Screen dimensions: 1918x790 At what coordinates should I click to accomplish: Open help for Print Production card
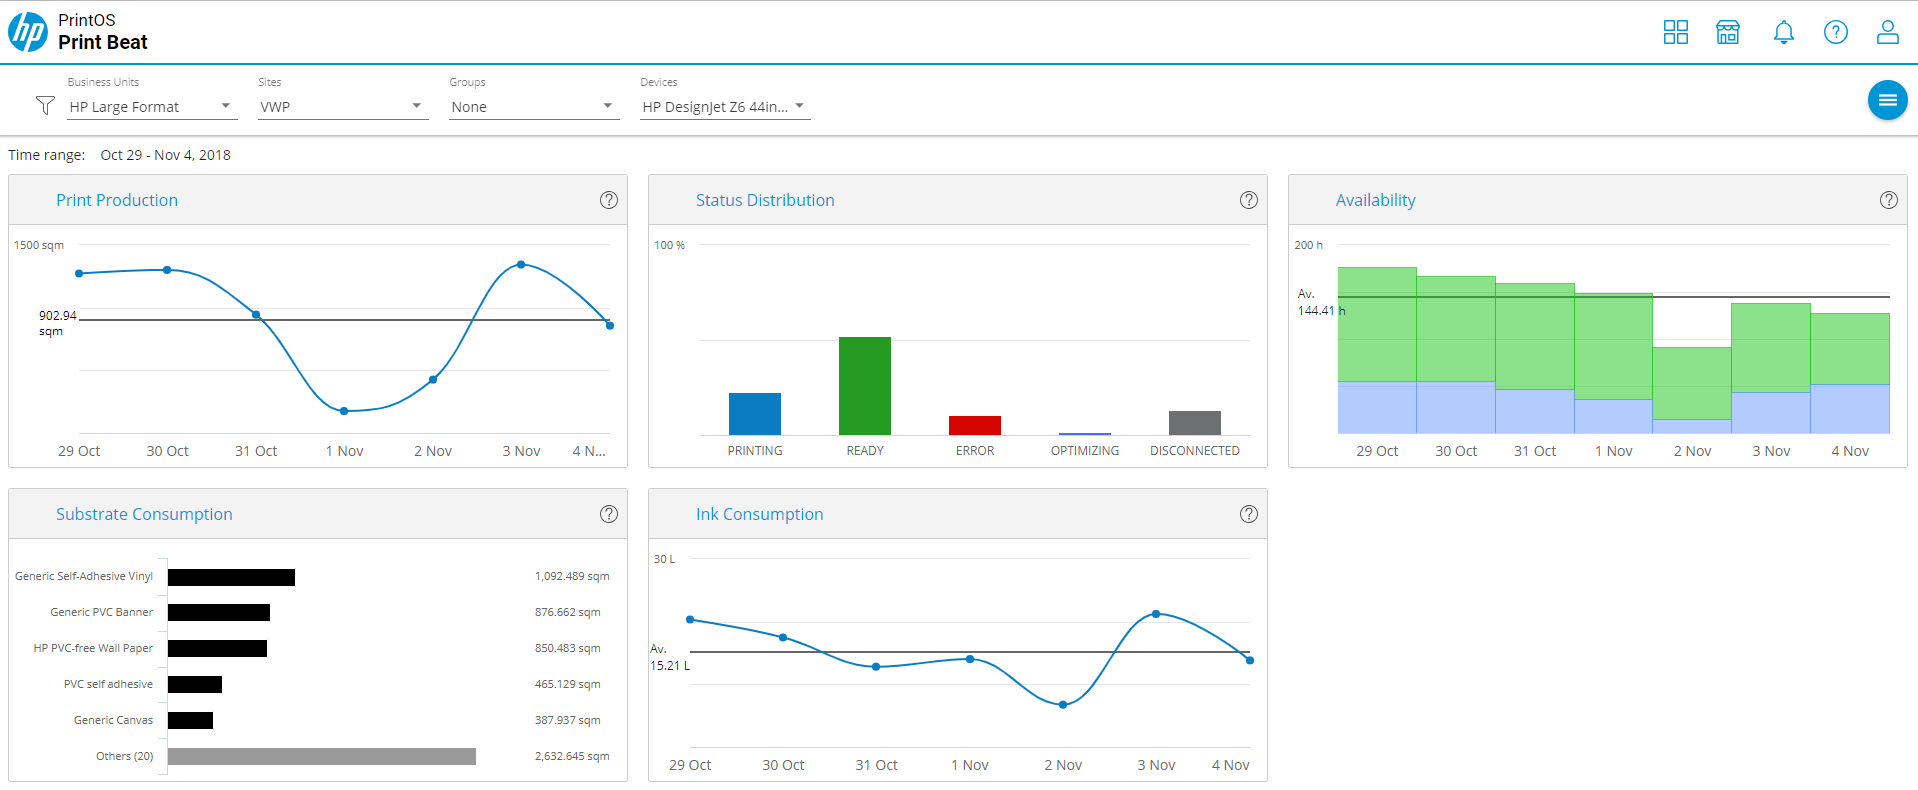pos(609,200)
